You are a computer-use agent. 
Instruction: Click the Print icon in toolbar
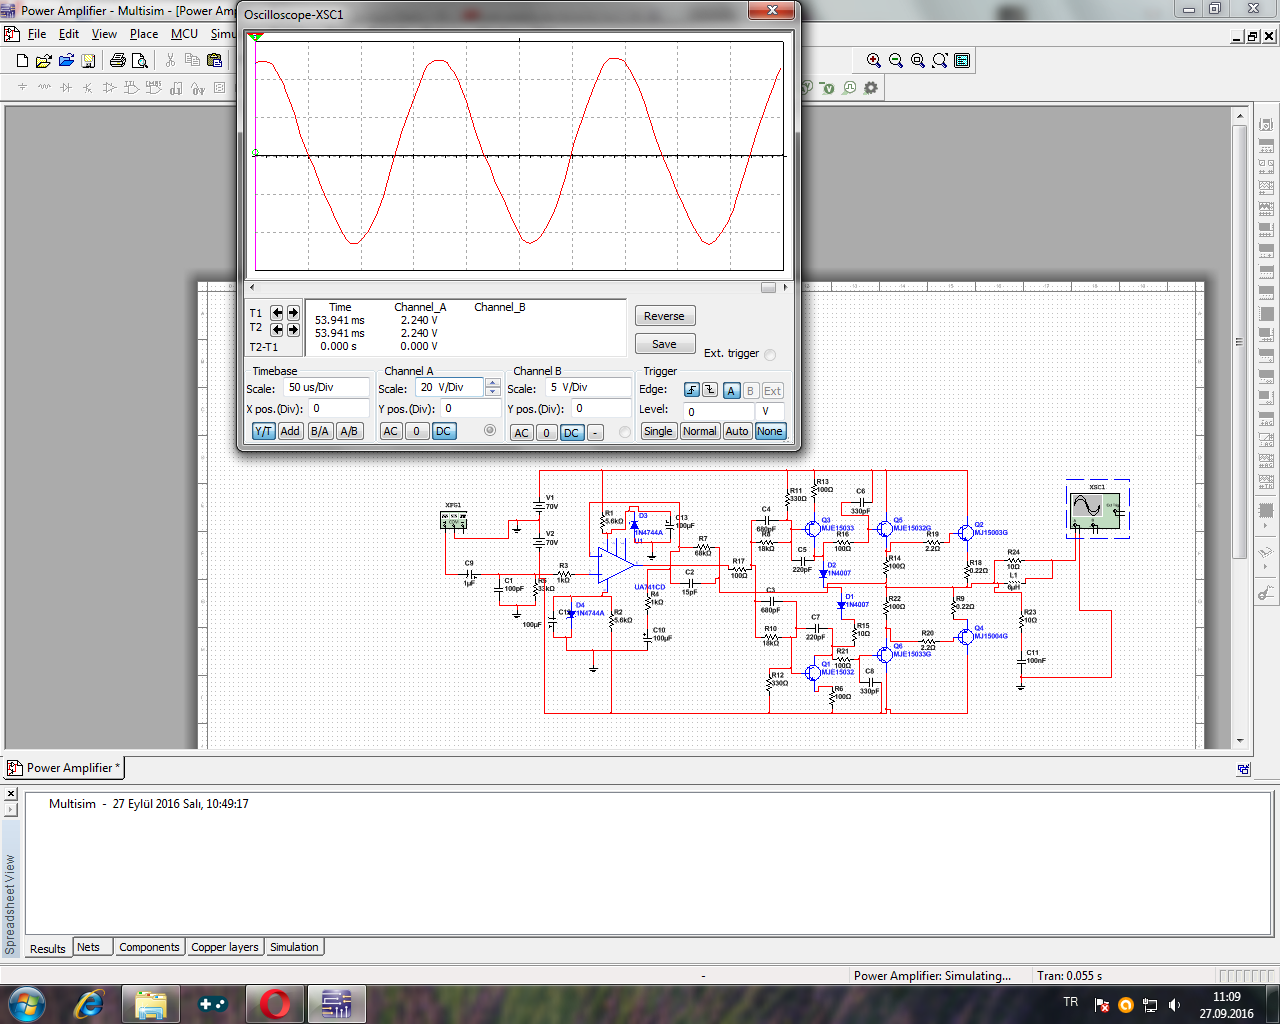pos(118,60)
